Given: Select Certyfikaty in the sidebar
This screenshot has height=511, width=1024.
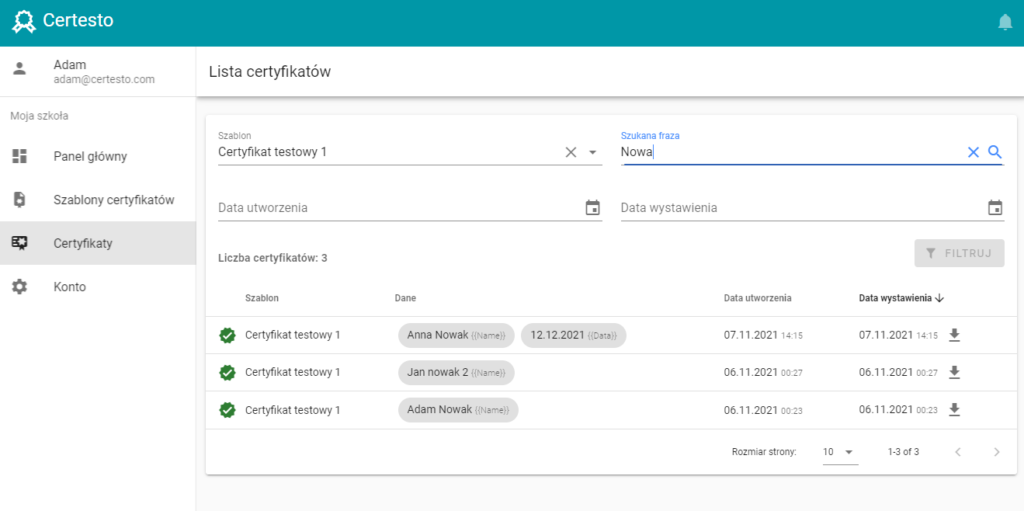Looking at the screenshot, I should [98, 243].
